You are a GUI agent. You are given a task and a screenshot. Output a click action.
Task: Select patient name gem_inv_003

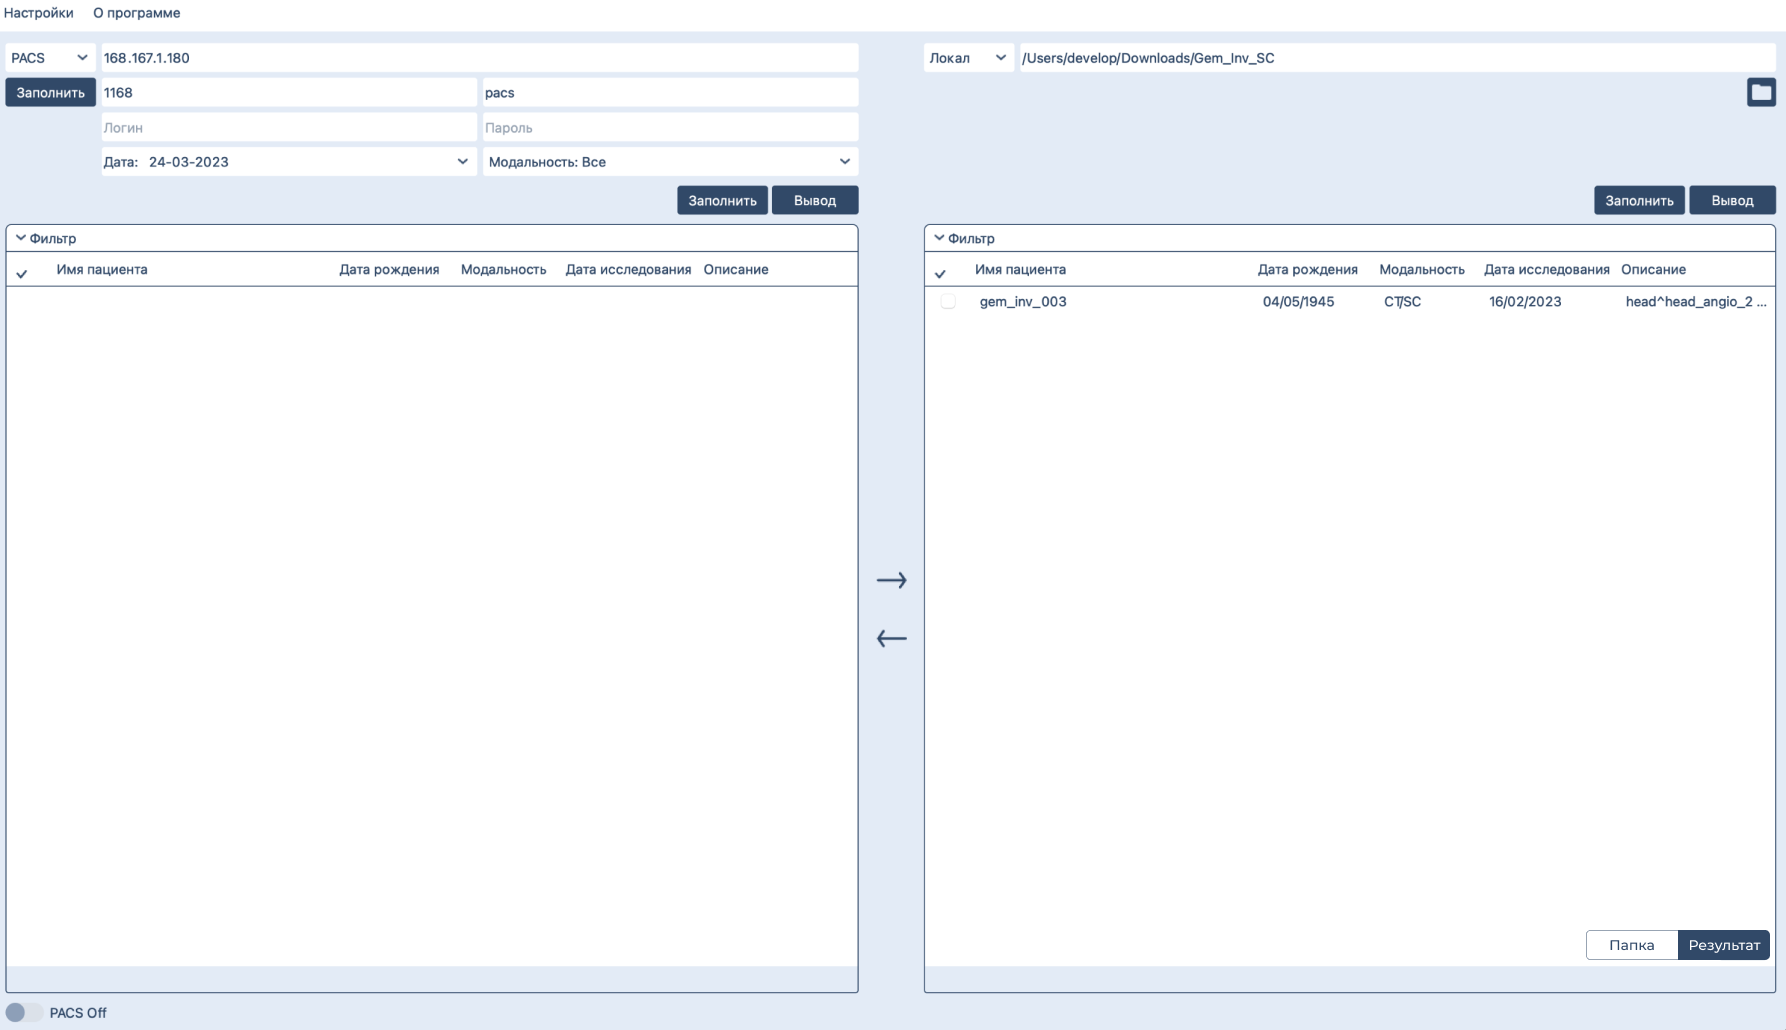(x=1023, y=301)
